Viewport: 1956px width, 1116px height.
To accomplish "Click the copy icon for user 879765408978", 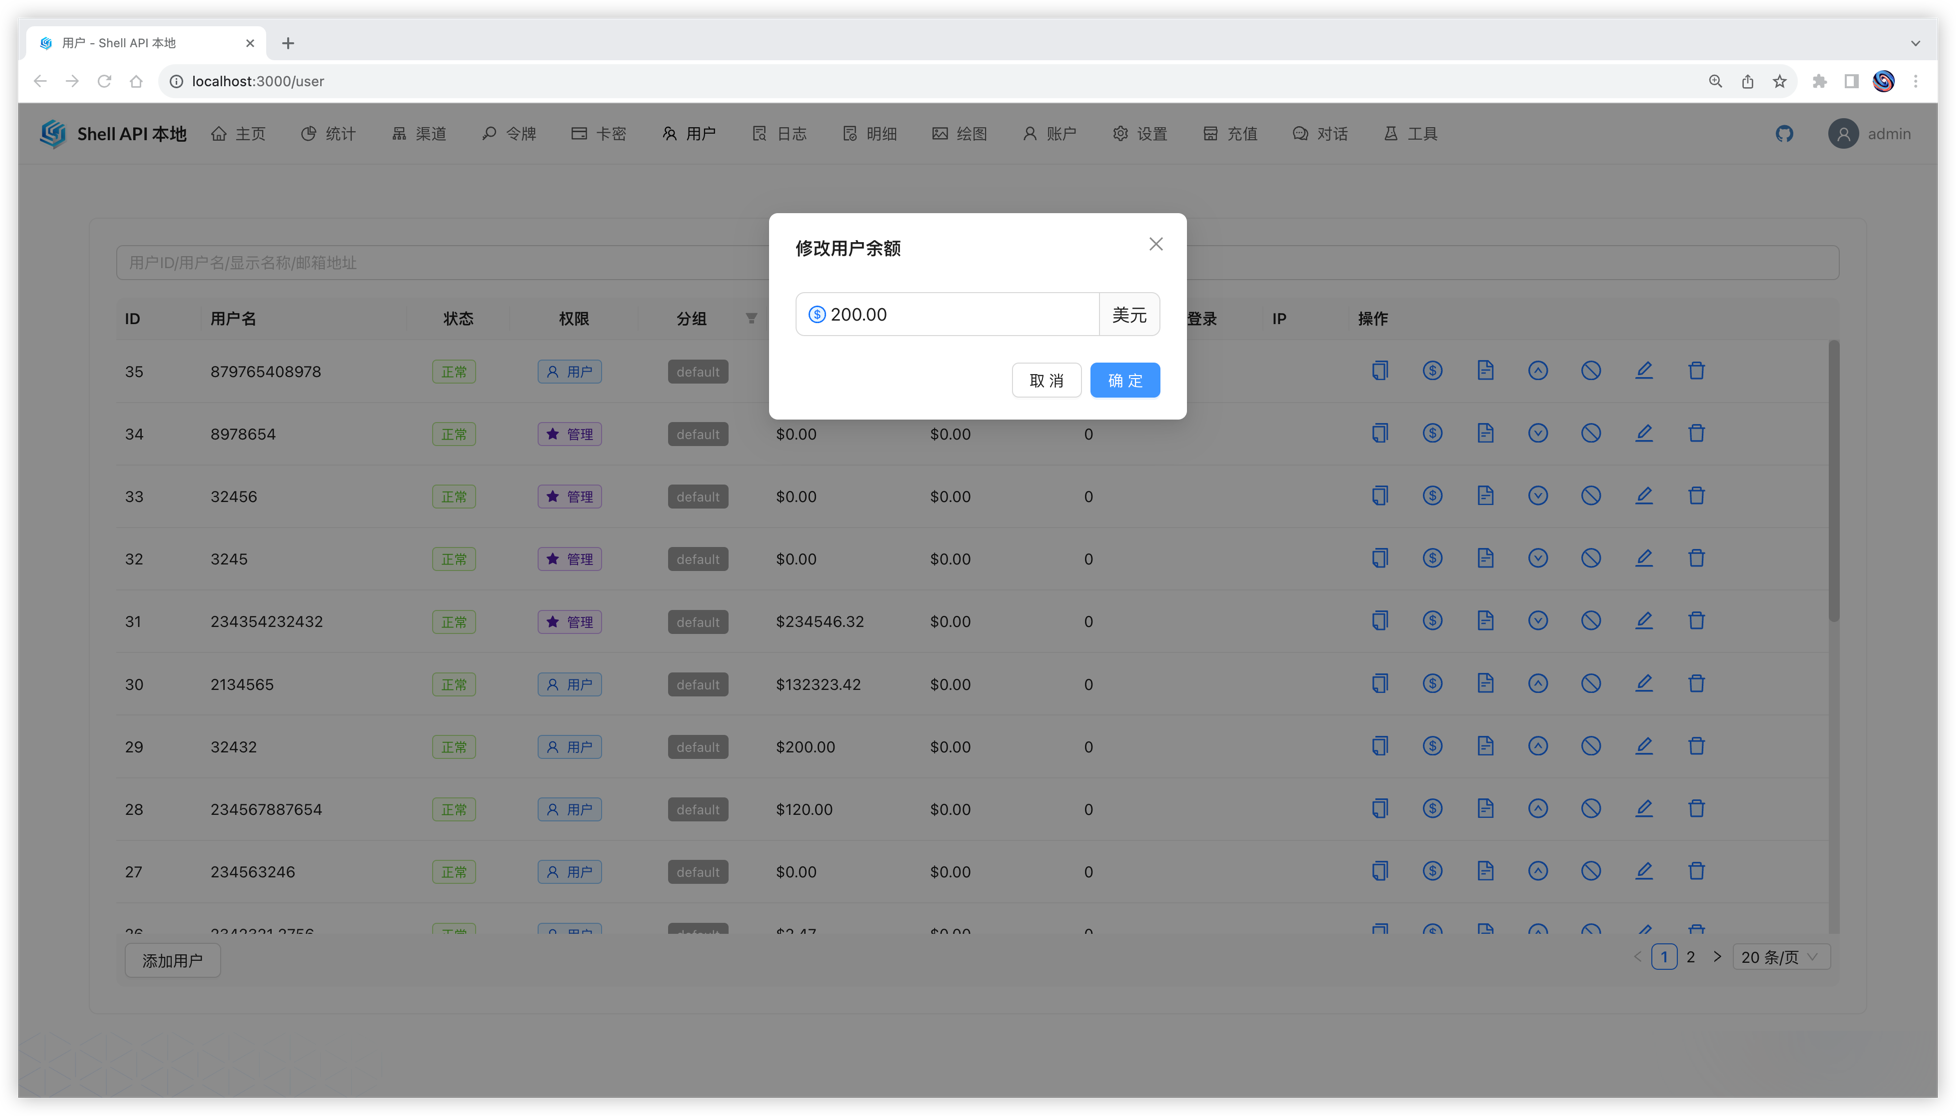I will pos(1380,370).
